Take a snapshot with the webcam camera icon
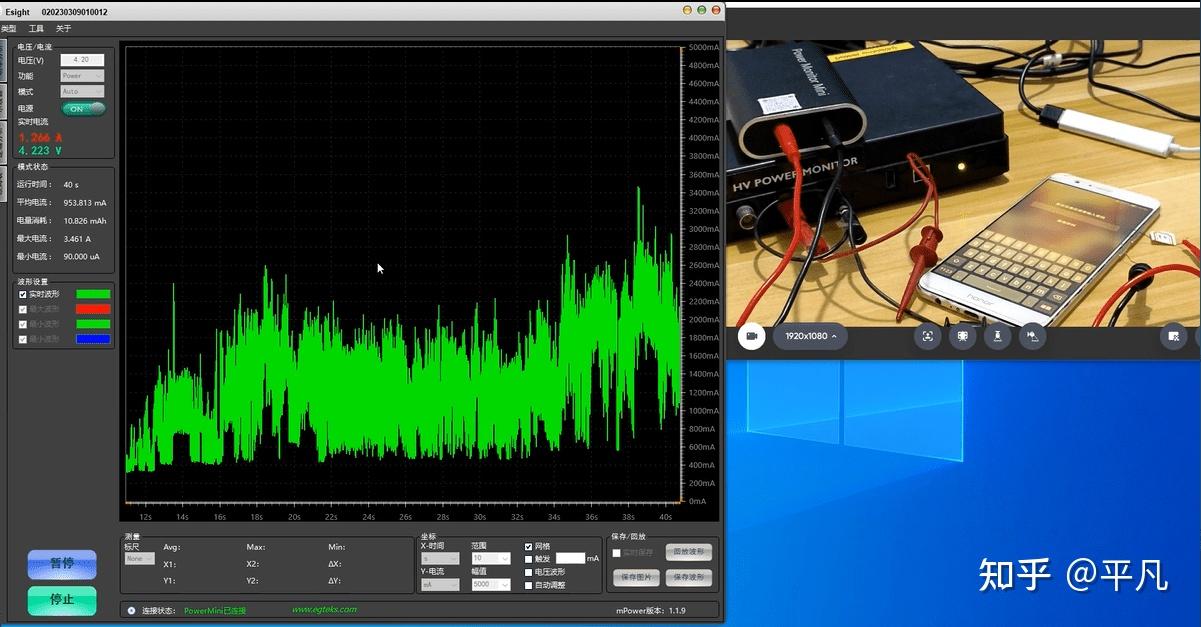The height and width of the screenshot is (627, 1201). [x=751, y=337]
